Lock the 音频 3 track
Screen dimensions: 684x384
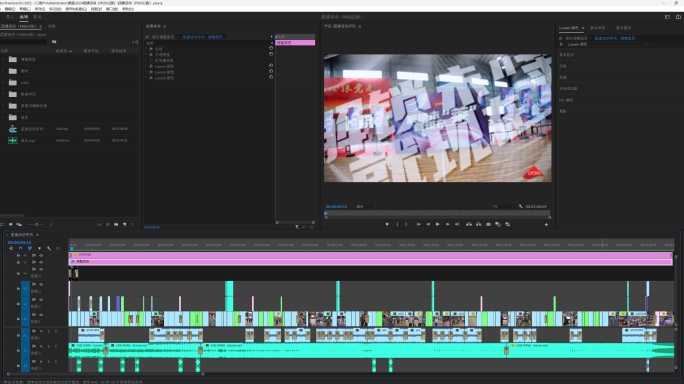click(18, 366)
